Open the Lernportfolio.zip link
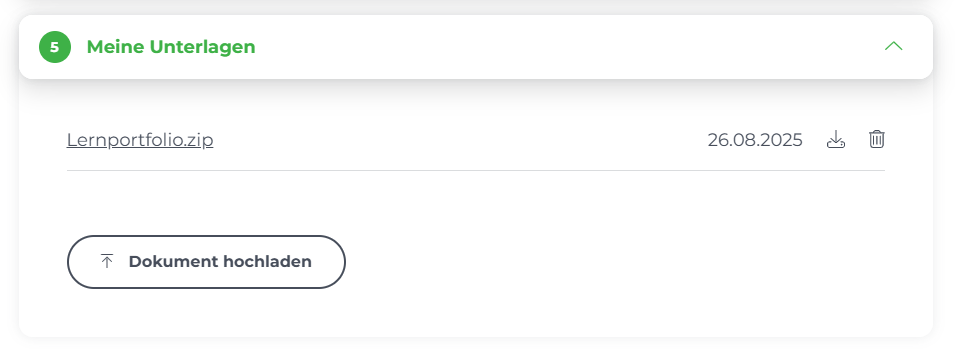The width and height of the screenshot is (955, 361). click(140, 140)
